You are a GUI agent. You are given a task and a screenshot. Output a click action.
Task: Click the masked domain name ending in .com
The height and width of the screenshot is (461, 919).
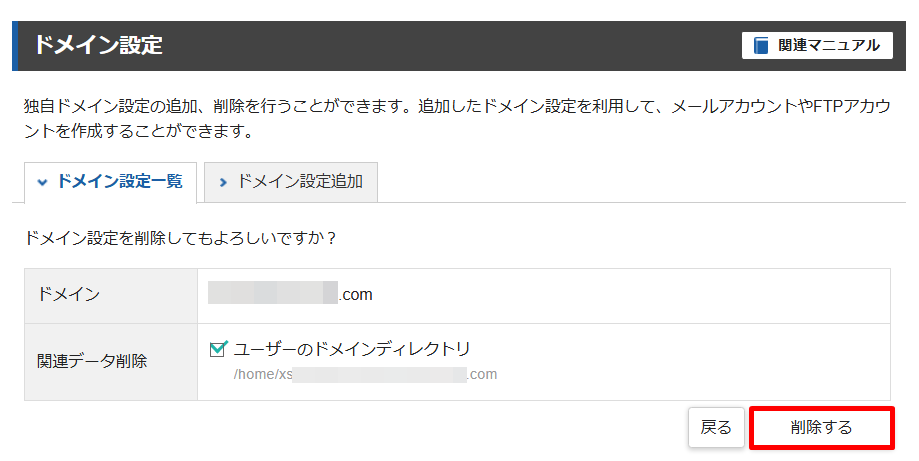[x=290, y=295]
